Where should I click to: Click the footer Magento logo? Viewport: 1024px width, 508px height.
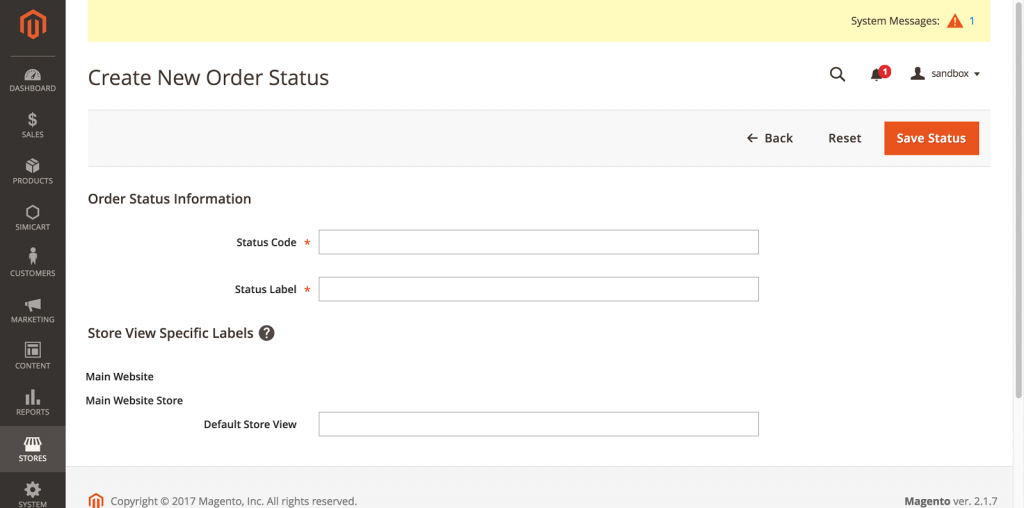point(96,501)
